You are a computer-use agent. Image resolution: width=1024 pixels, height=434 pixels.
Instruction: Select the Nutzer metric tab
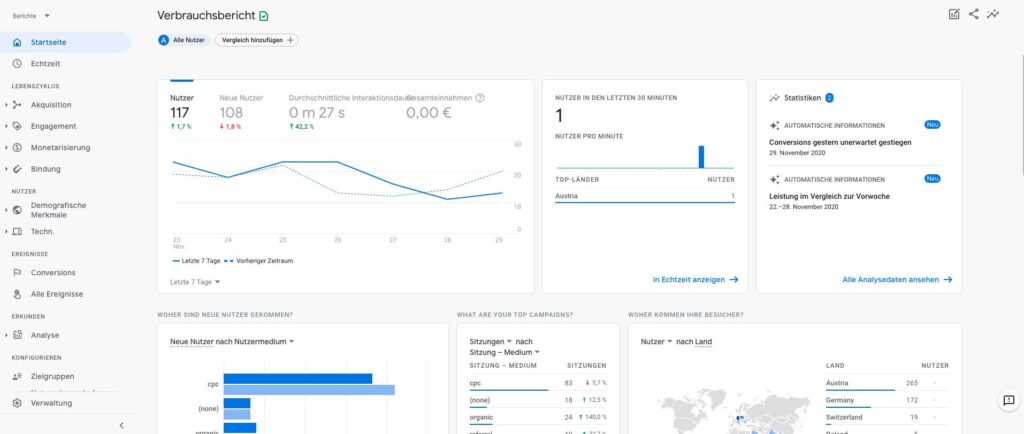pyautogui.click(x=182, y=111)
